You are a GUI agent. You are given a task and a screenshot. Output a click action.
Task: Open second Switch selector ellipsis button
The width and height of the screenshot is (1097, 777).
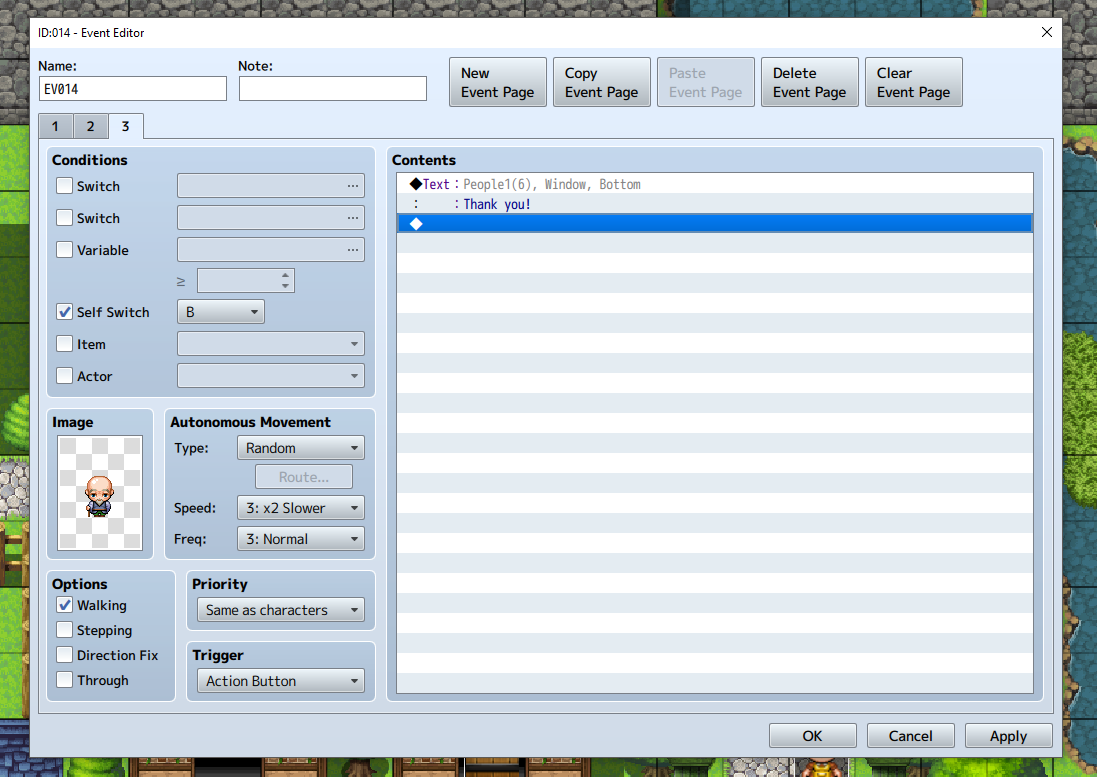point(352,218)
